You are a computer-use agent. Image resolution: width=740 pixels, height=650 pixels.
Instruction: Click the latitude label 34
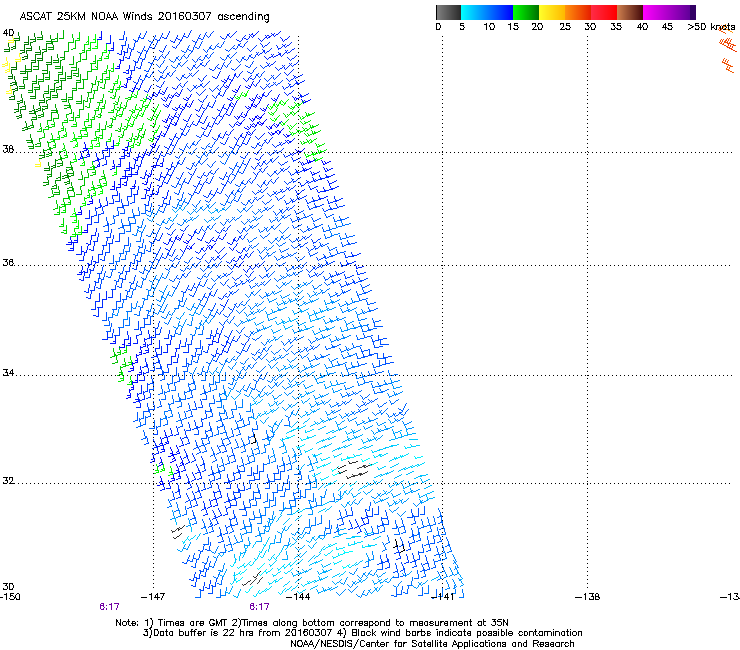click(x=8, y=373)
